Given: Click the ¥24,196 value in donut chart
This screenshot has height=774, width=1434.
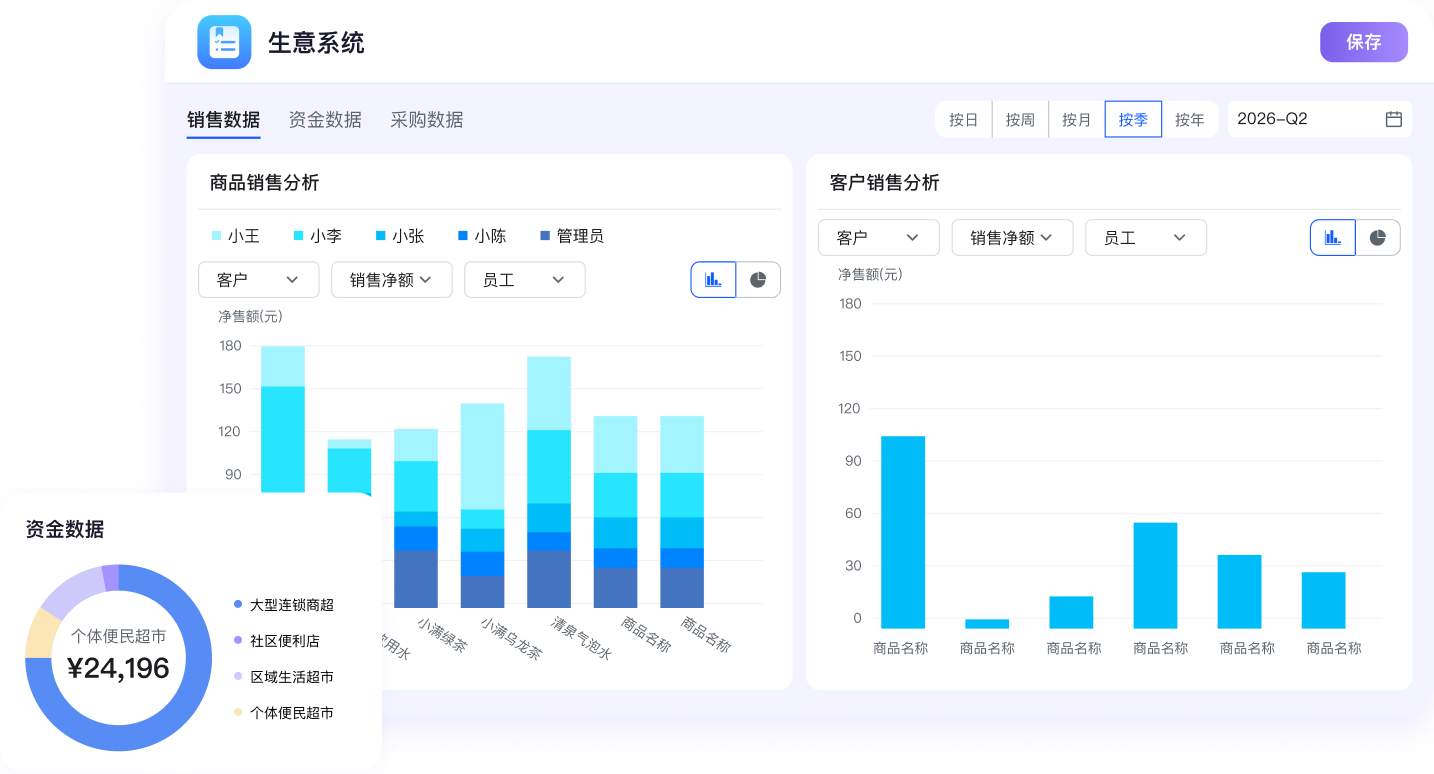Looking at the screenshot, I should pos(118,668).
